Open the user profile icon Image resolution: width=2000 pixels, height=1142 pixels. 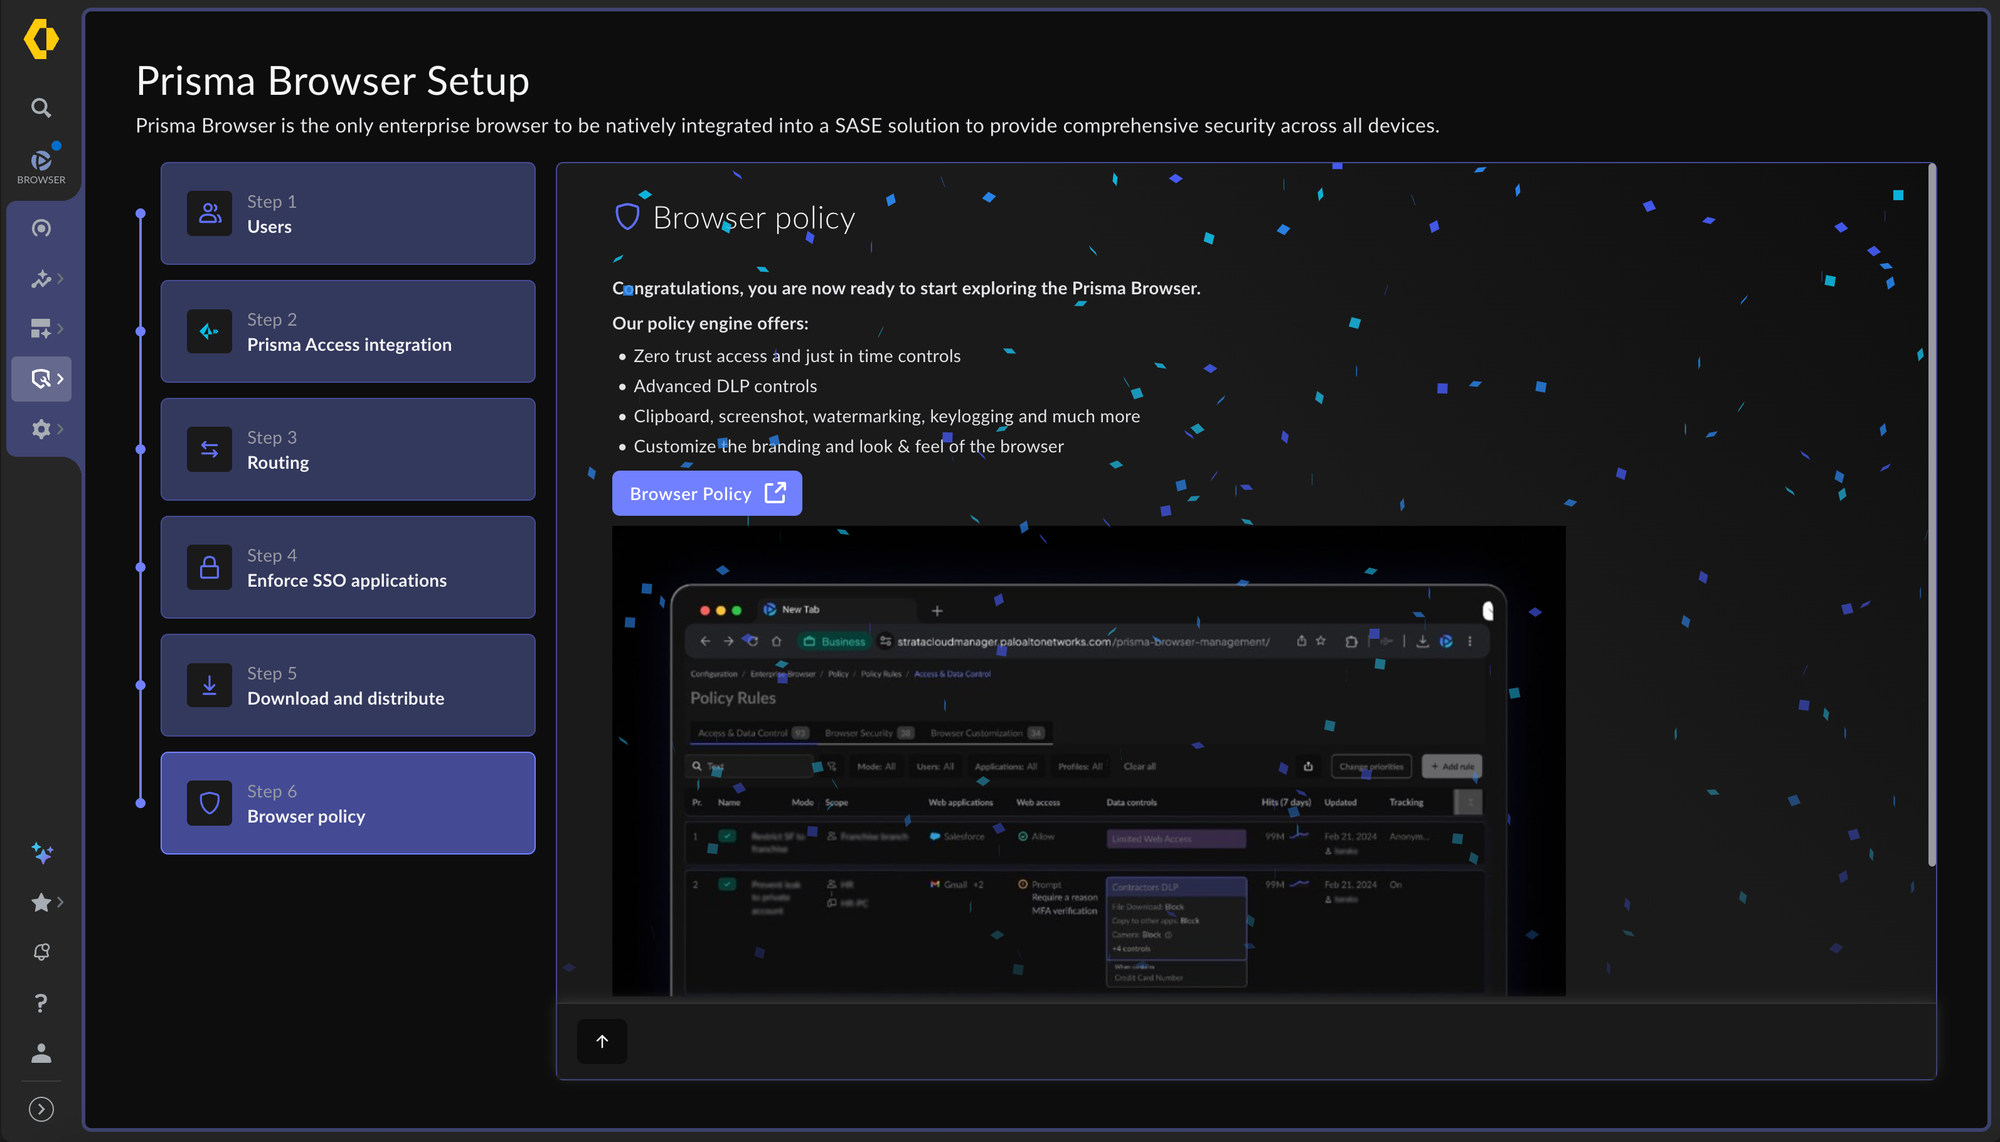(x=41, y=1053)
